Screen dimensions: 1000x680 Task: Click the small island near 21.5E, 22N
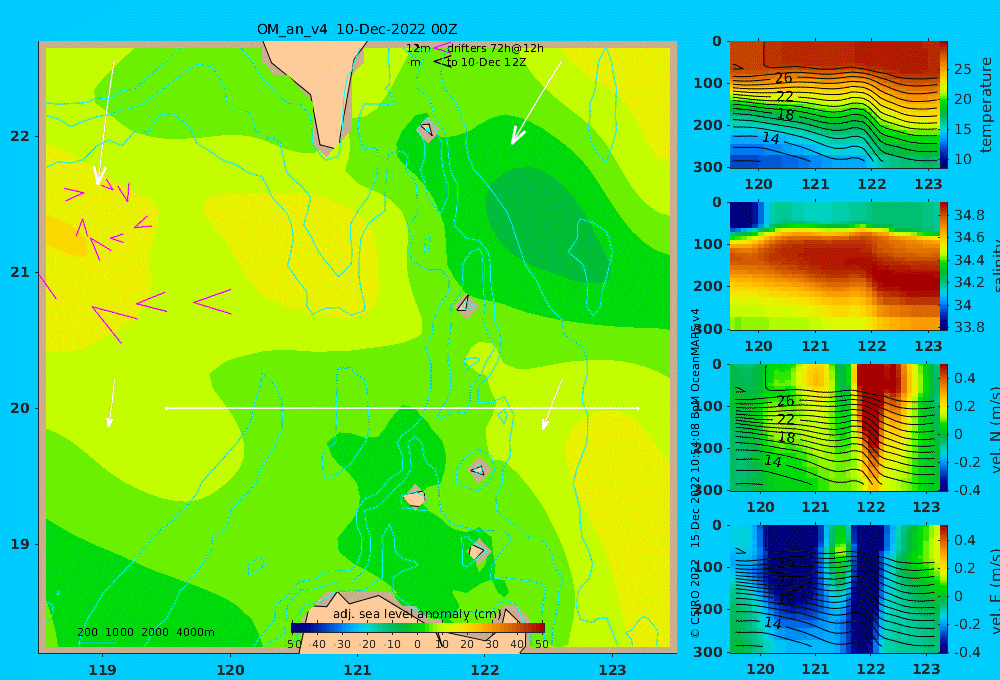click(x=427, y=131)
